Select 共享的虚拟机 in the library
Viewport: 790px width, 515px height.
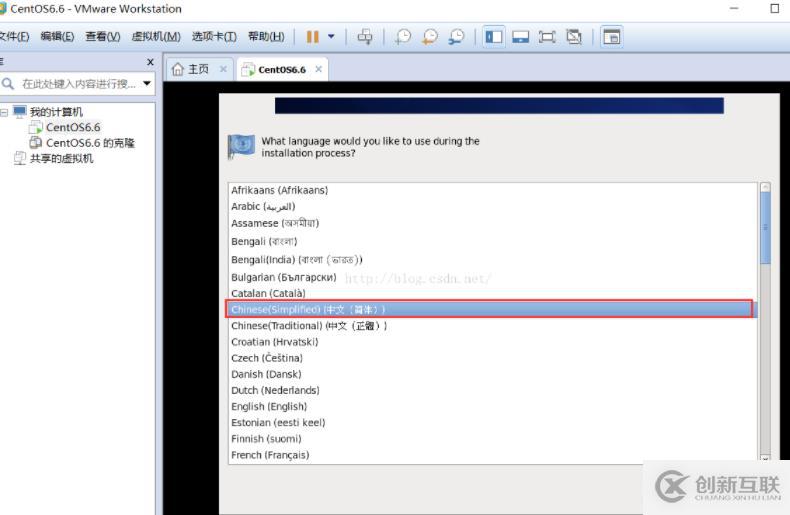(x=61, y=159)
